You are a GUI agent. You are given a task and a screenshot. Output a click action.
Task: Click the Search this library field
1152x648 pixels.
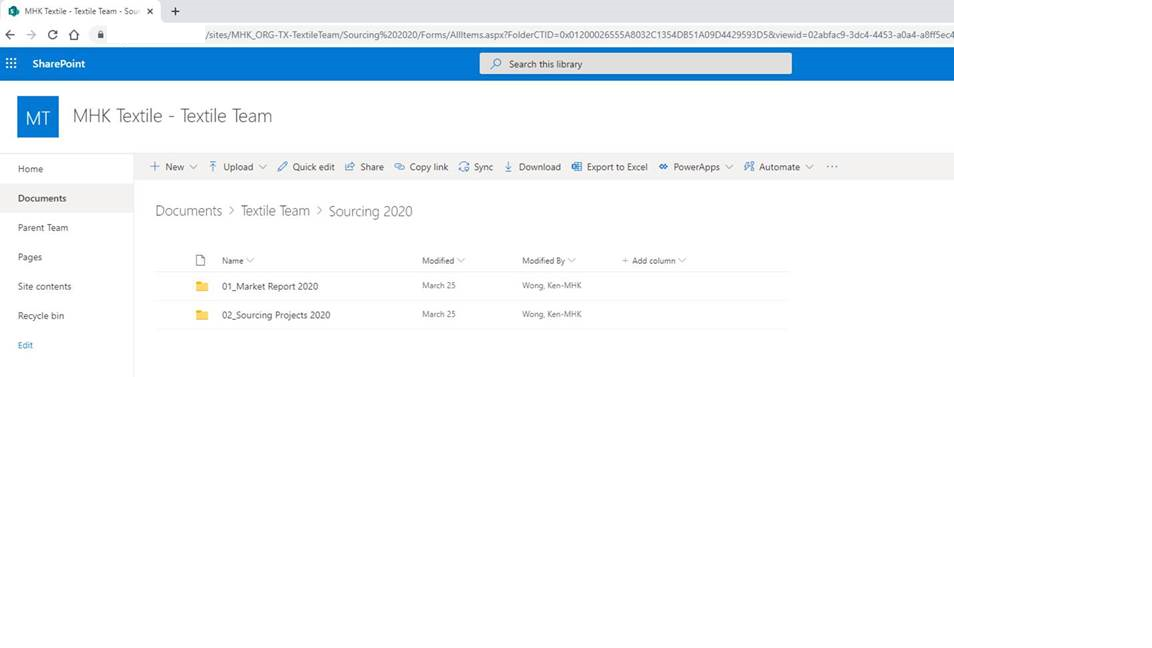click(x=634, y=63)
